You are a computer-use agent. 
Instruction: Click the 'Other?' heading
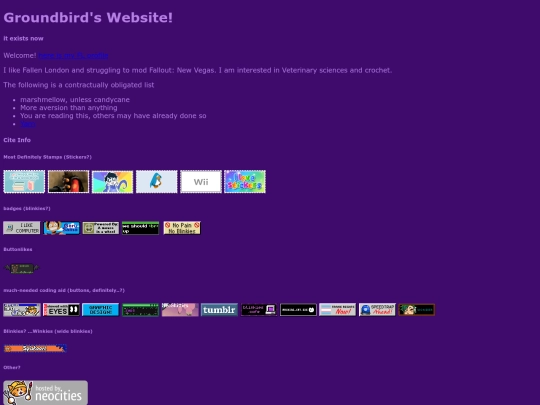point(12,367)
